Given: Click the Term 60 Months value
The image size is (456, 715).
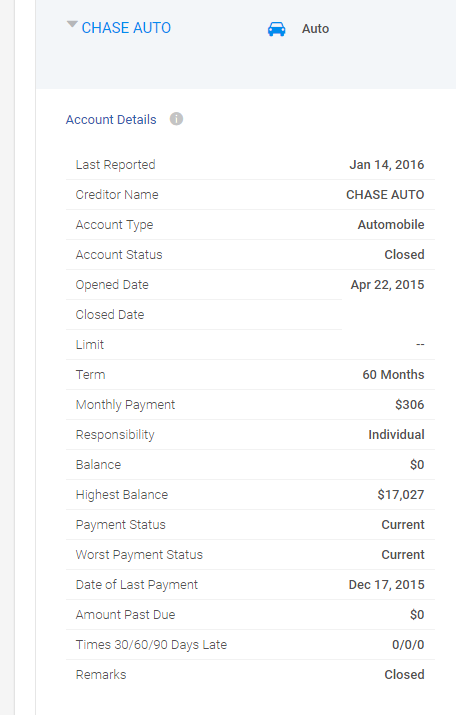Looking at the screenshot, I should pyautogui.click(x=393, y=375).
